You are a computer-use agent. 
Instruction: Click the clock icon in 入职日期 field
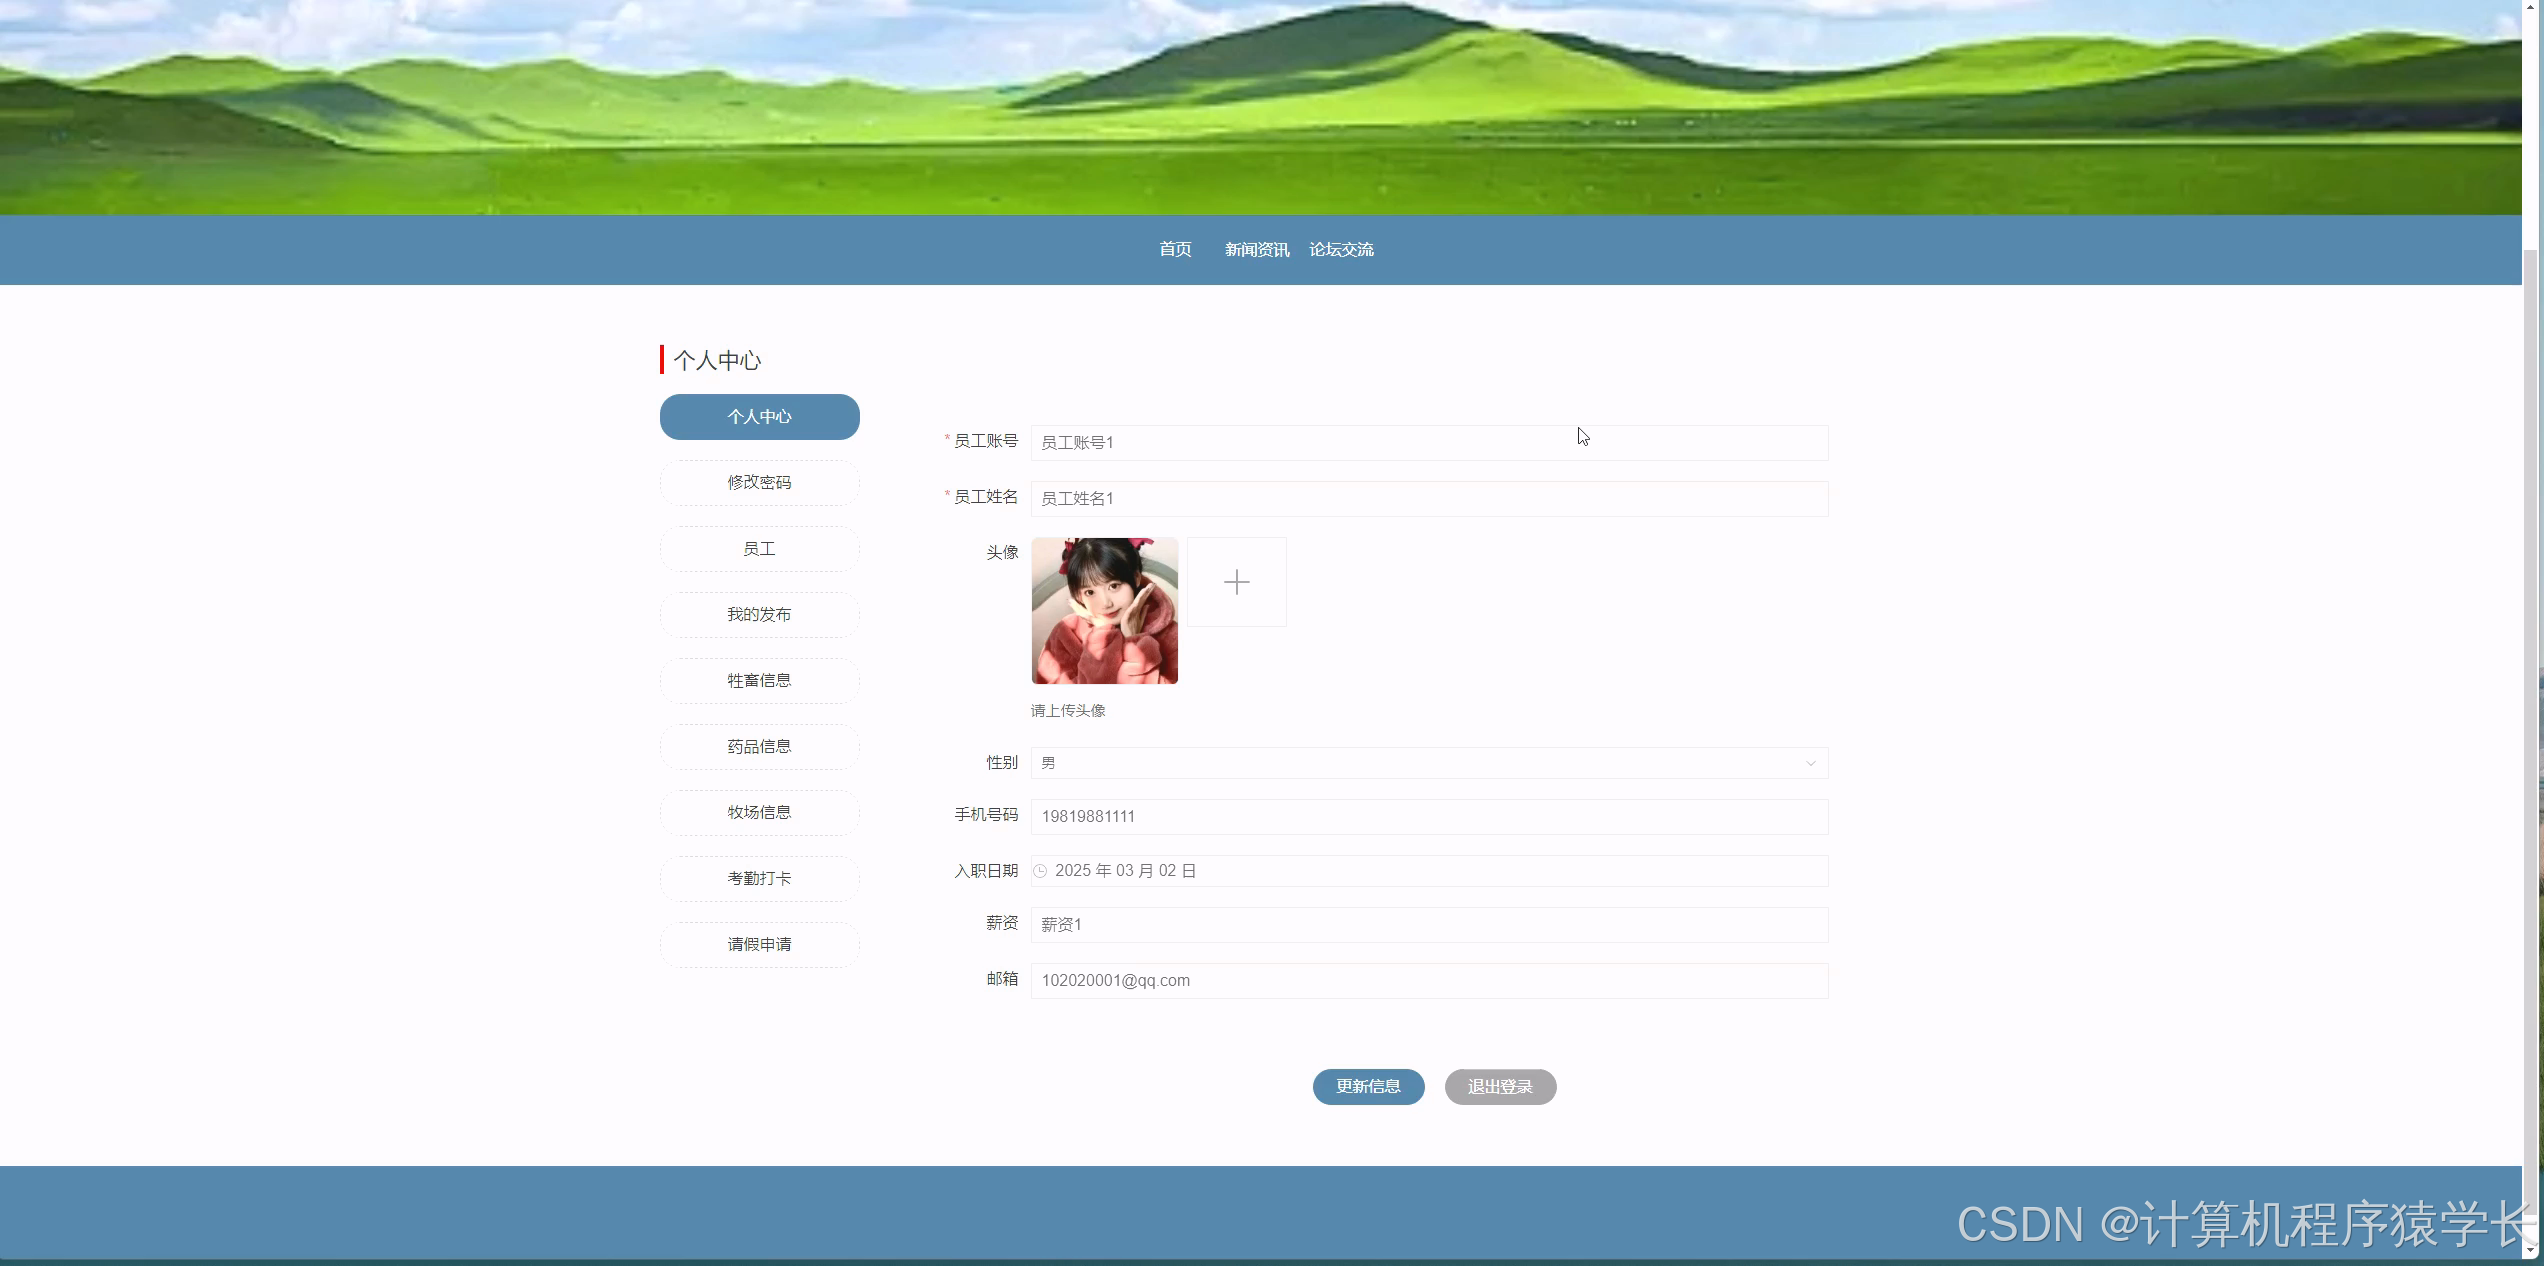coord(1041,870)
